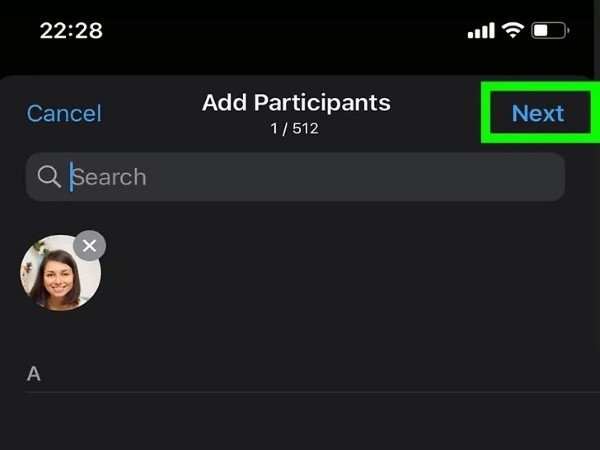Select the smiling woman's profile photo

click(60, 272)
